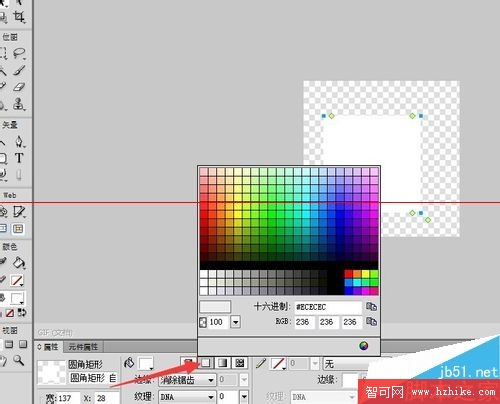Open the system color picker wheel
The height and width of the screenshot is (404, 500).
(x=364, y=346)
